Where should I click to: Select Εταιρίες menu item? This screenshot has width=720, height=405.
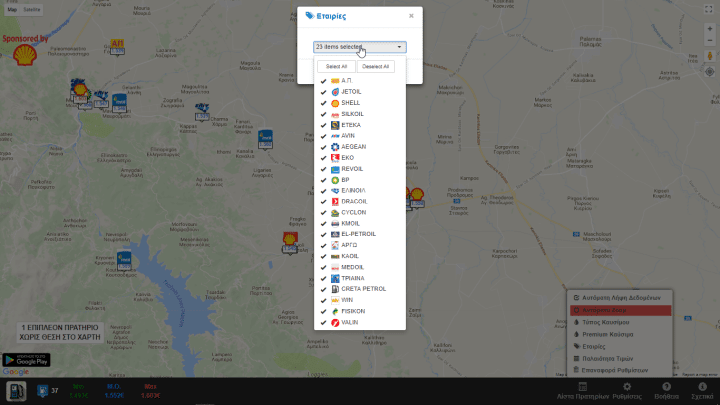coord(620,347)
